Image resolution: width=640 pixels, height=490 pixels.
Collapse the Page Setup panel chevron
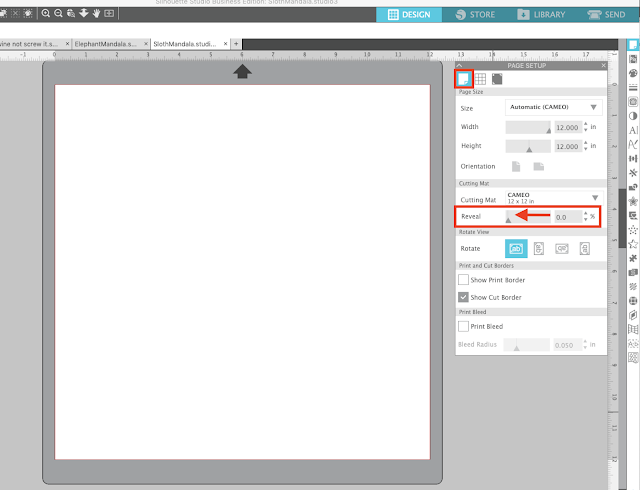click(460, 65)
